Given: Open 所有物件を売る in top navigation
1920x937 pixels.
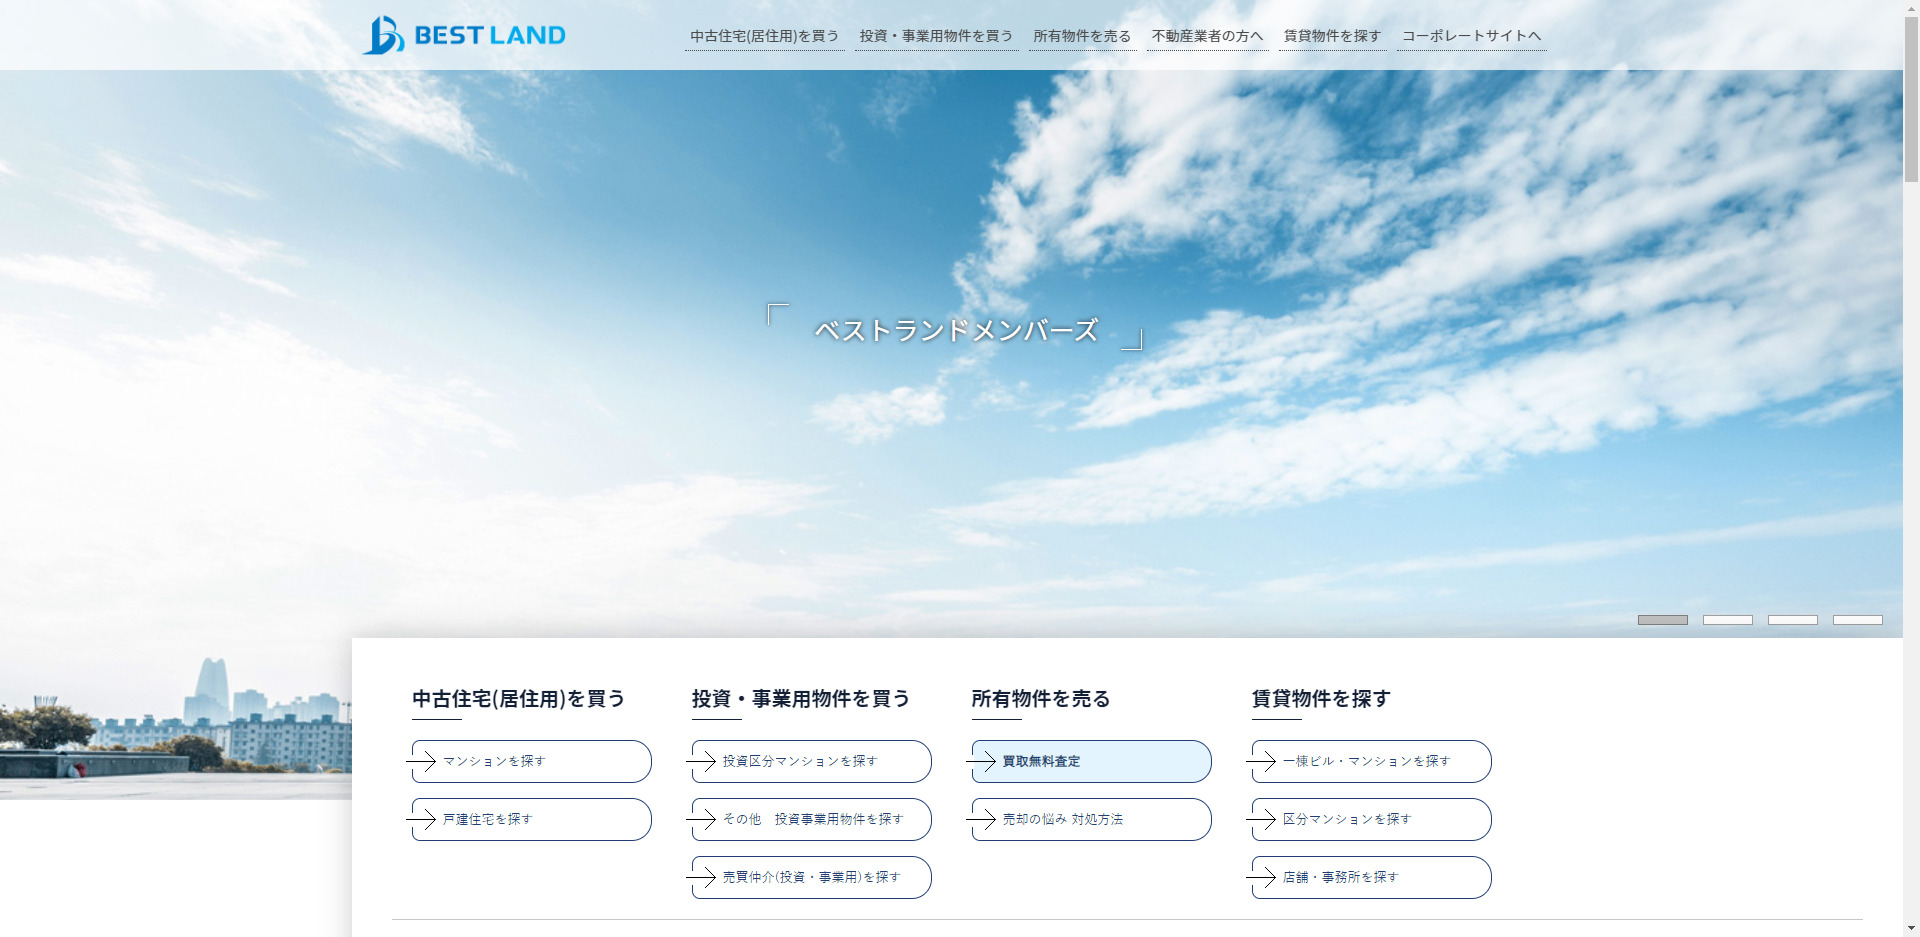Looking at the screenshot, I should [x=1082, y=36].
